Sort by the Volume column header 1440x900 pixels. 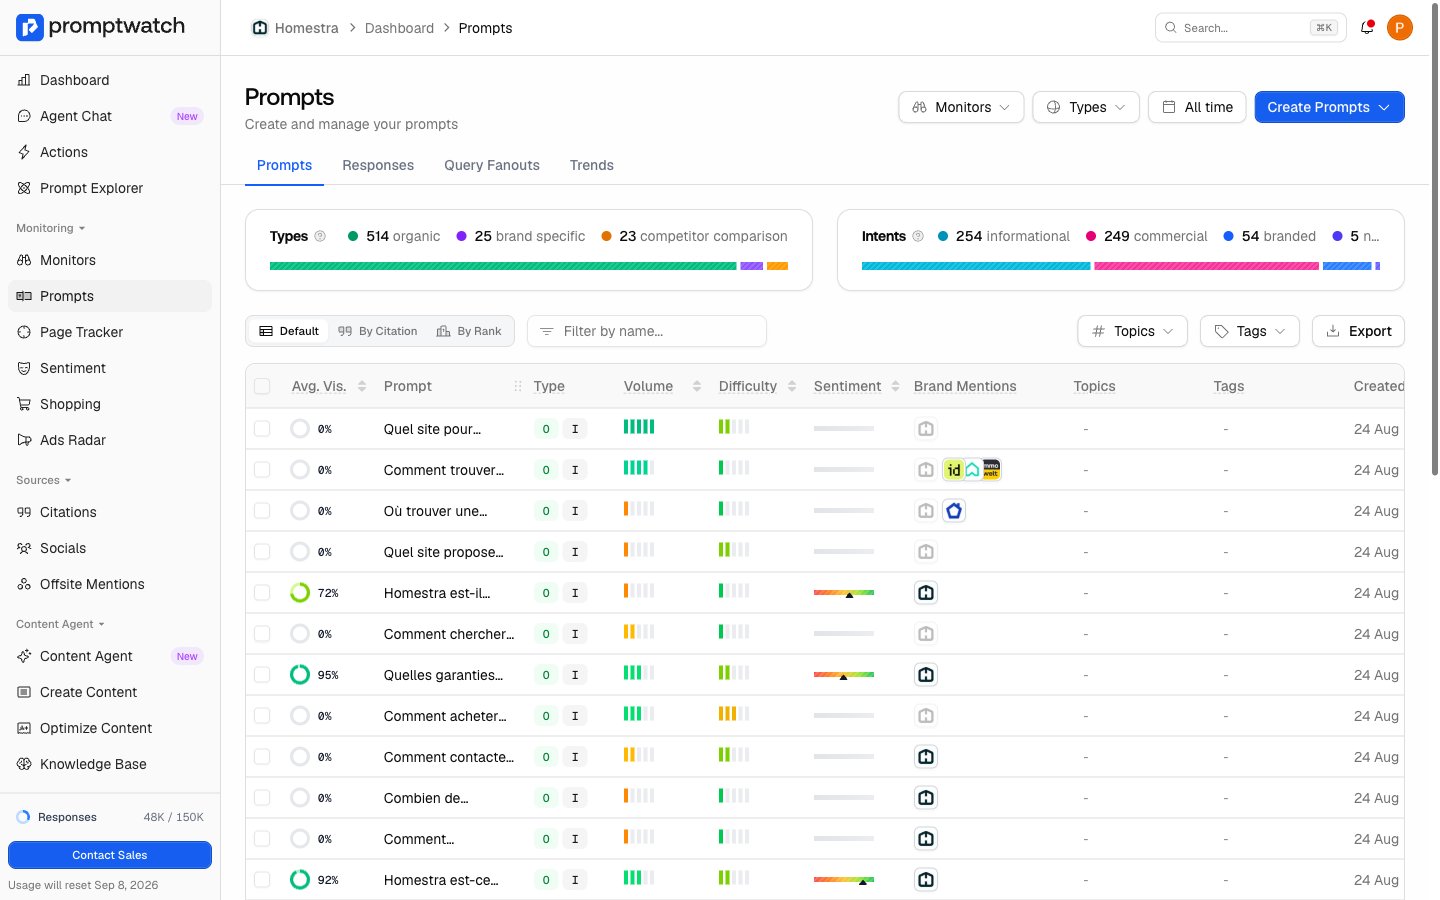point(662,386)
